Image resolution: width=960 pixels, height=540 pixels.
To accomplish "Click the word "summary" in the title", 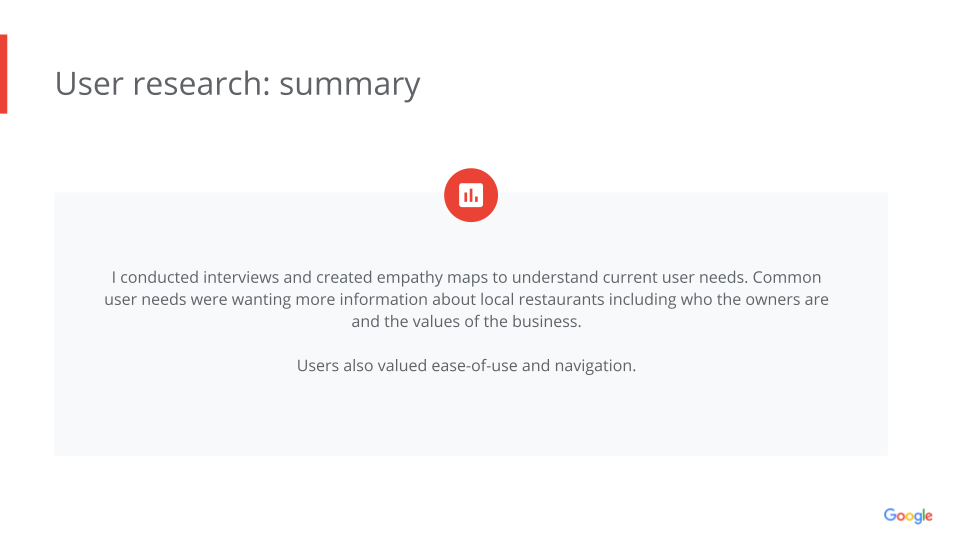I will [349, 84].
